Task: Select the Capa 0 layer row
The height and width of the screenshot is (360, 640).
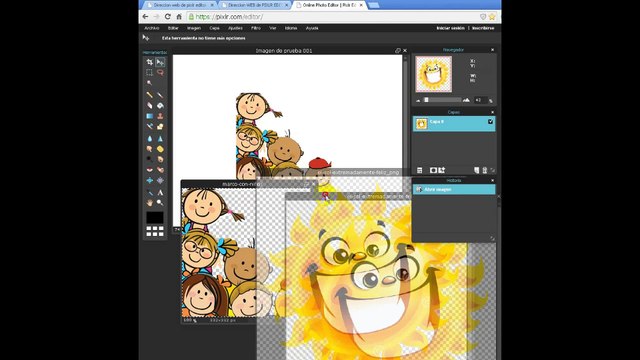Action: (x=454, y=124)
